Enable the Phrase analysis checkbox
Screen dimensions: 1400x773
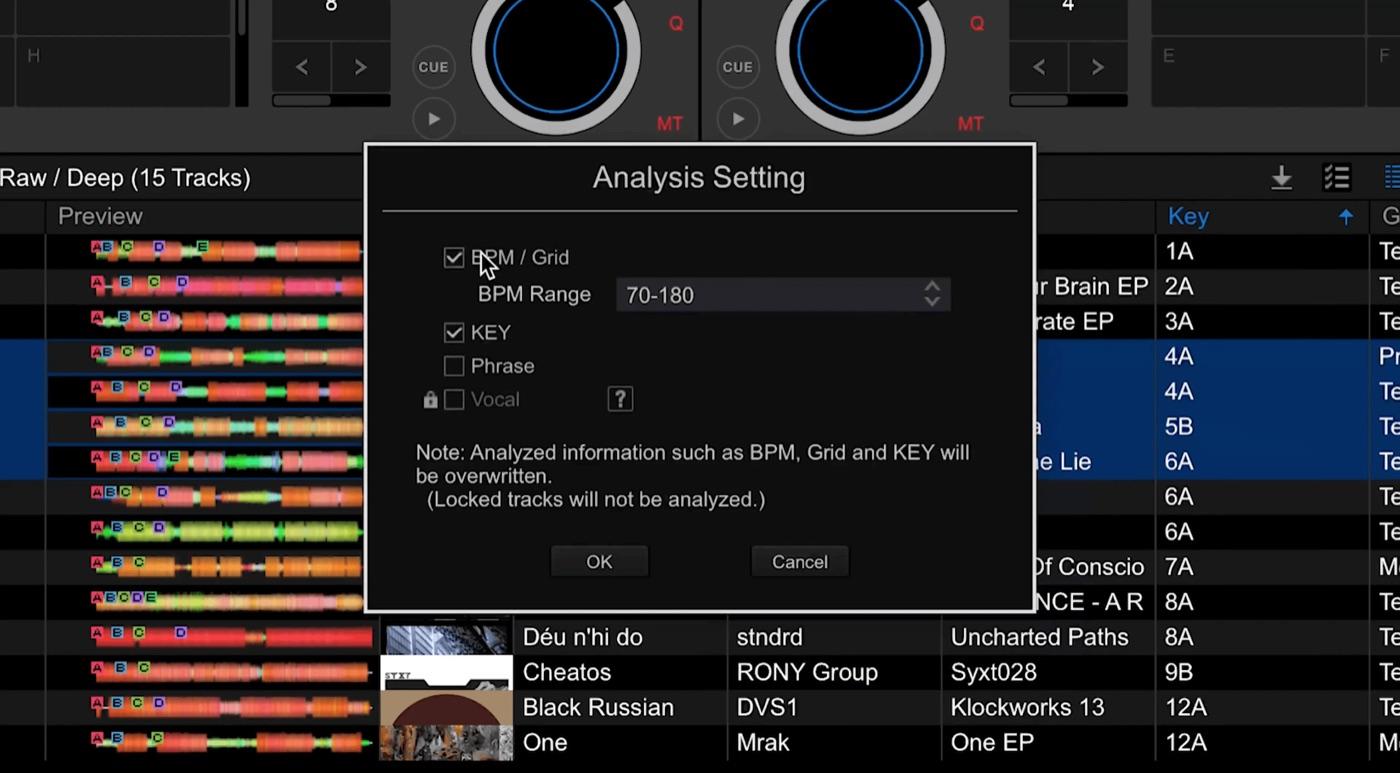[x=454, y=366]
